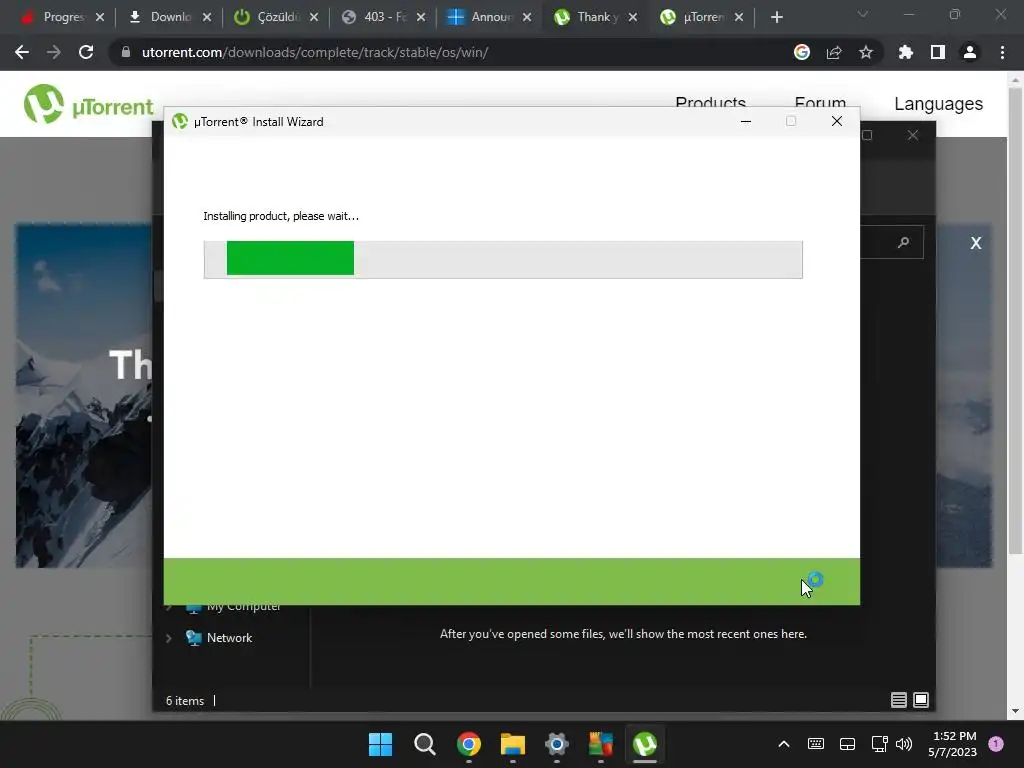This screenshot has width=1024, height=768.
Task: Click the address bar URL
Action: [x=315, y=52]
